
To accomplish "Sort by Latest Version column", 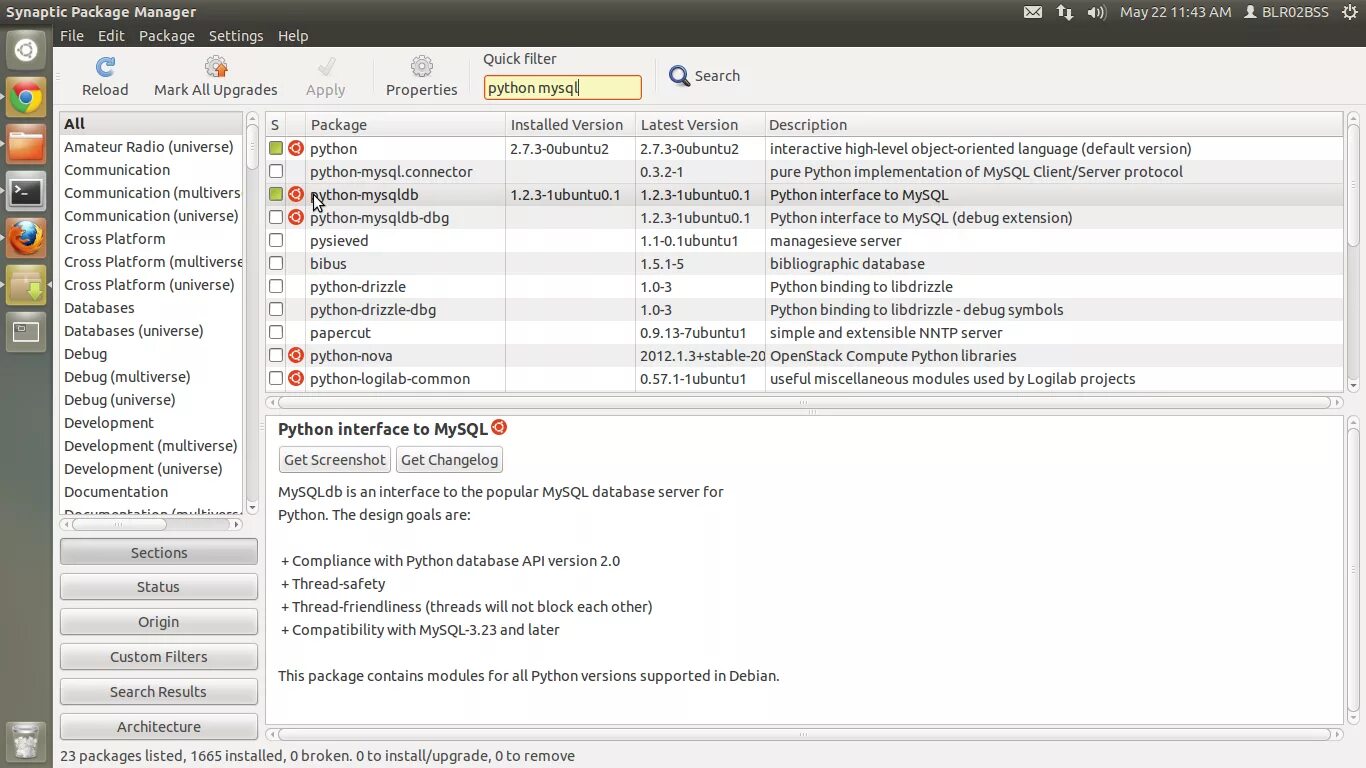I will tap(700, 125).
